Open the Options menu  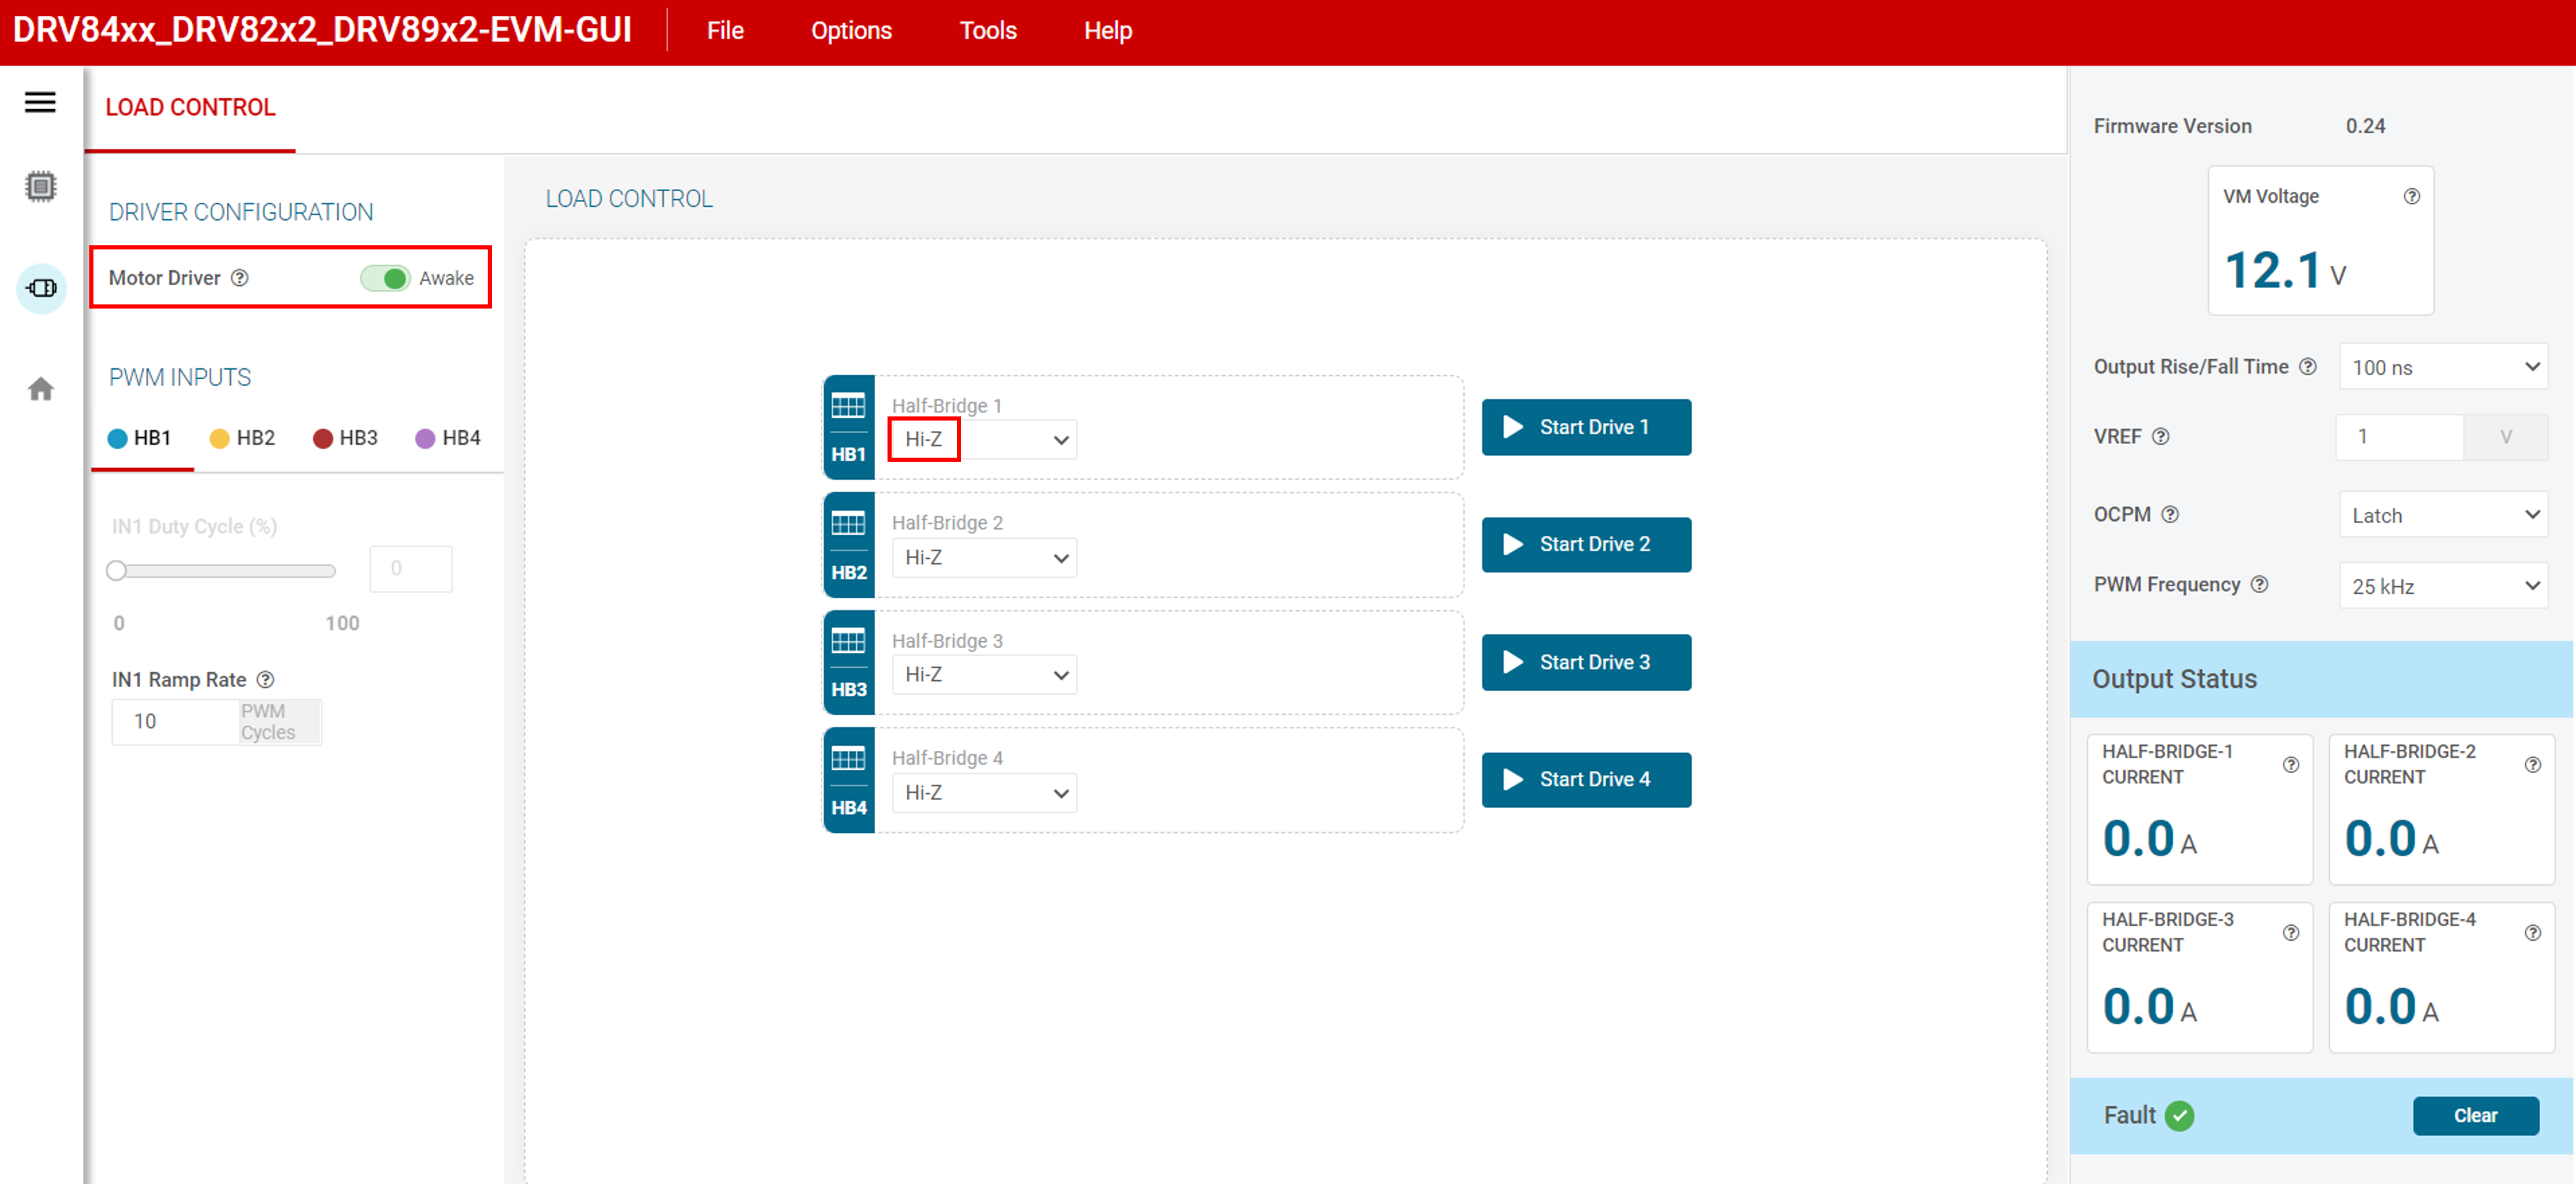click(x=850, y=31)
